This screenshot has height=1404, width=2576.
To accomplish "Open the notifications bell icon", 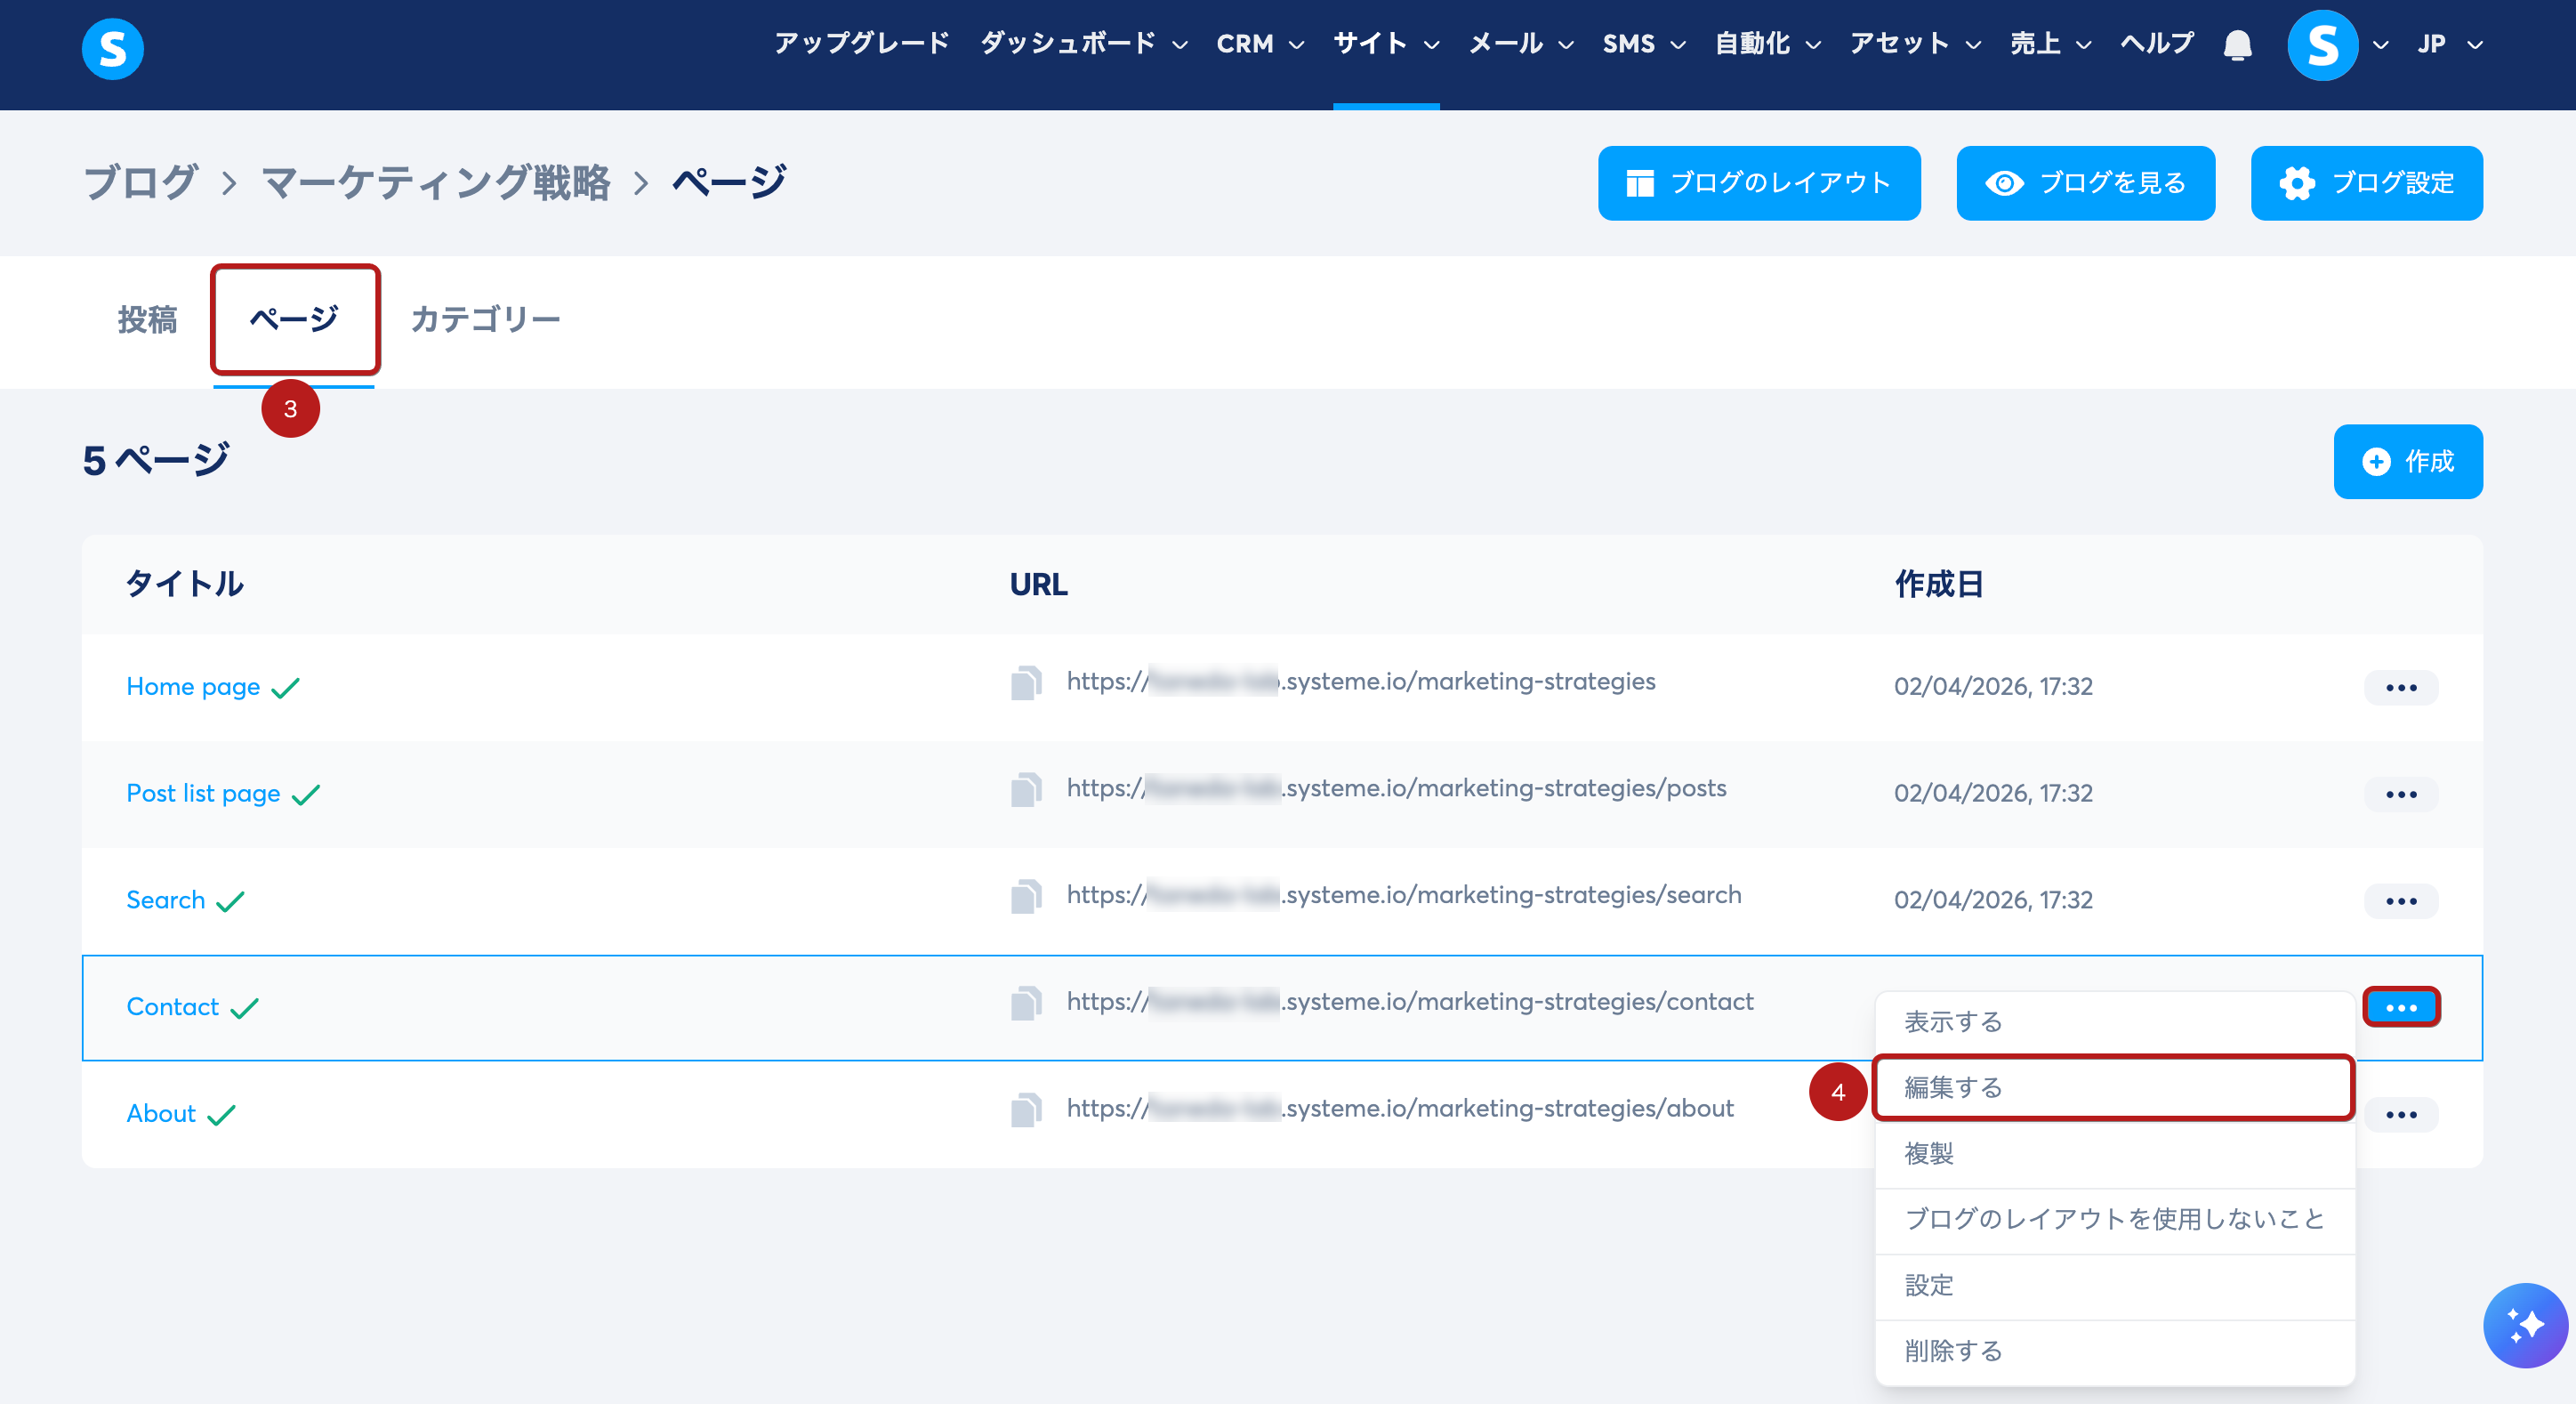I will point(2237,45).
